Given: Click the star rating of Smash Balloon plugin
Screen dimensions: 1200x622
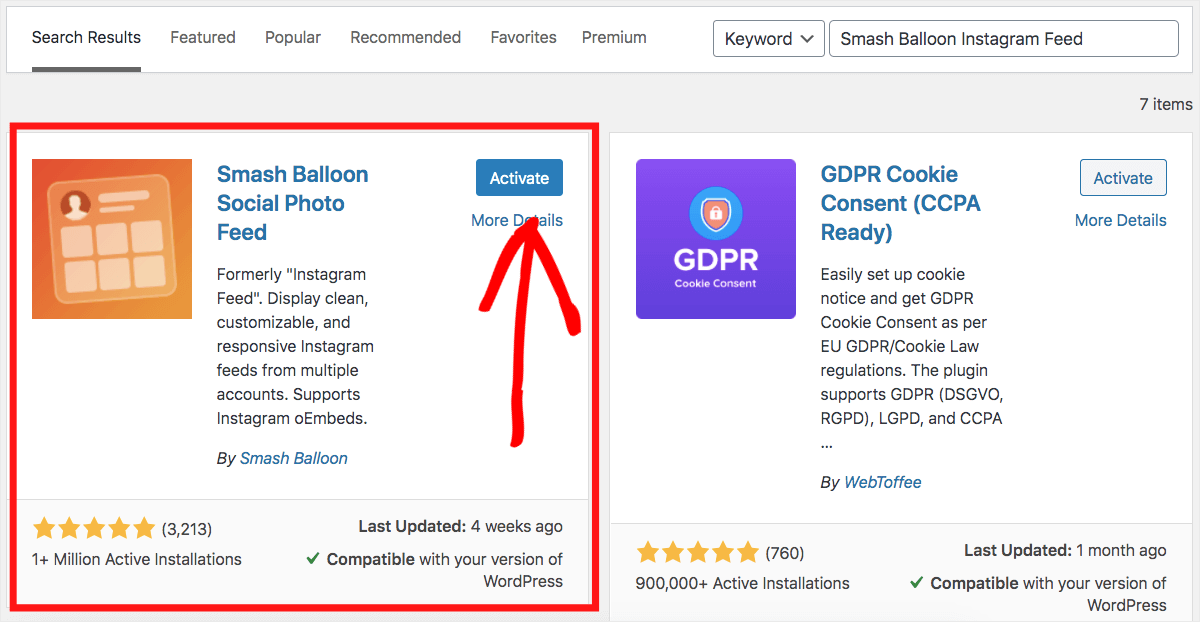Looking at the screenshot, I should 94,528.
